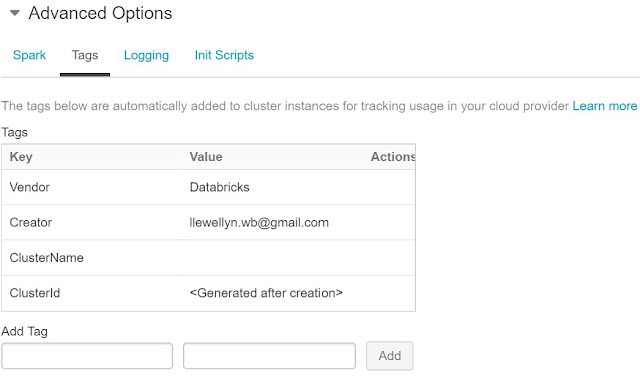Follow the Learn more link
The image size is (640, 381).
(604, 106)
